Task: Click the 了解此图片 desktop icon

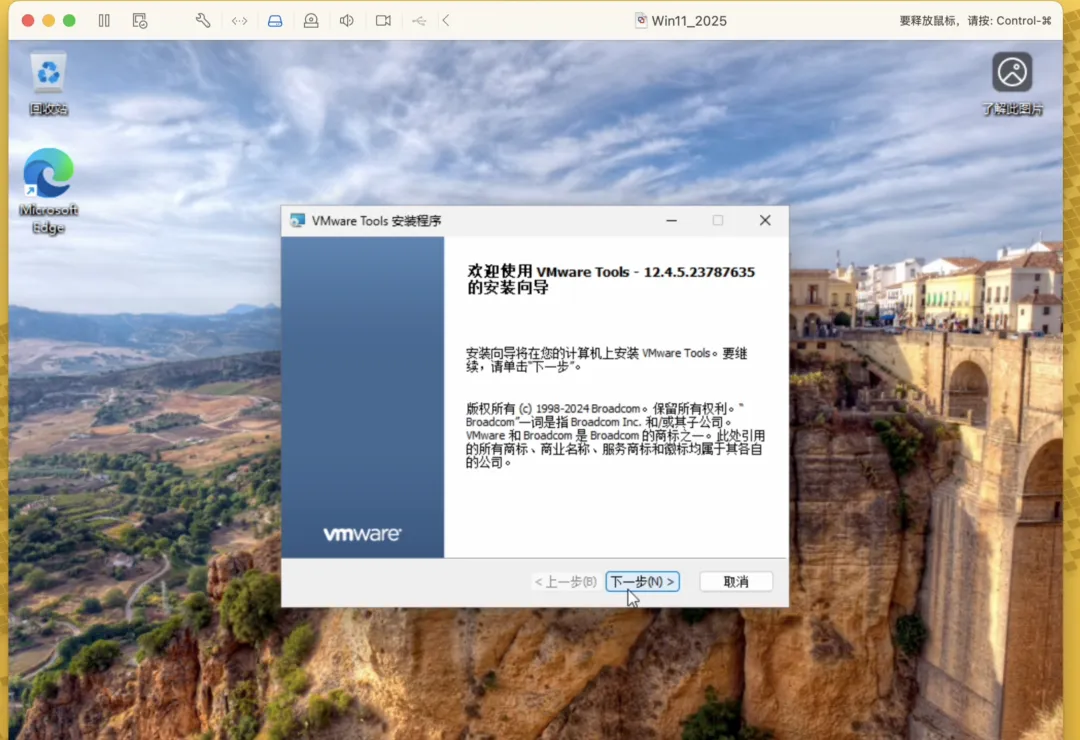Action: pyautogui.click(x=1012, y=83)
